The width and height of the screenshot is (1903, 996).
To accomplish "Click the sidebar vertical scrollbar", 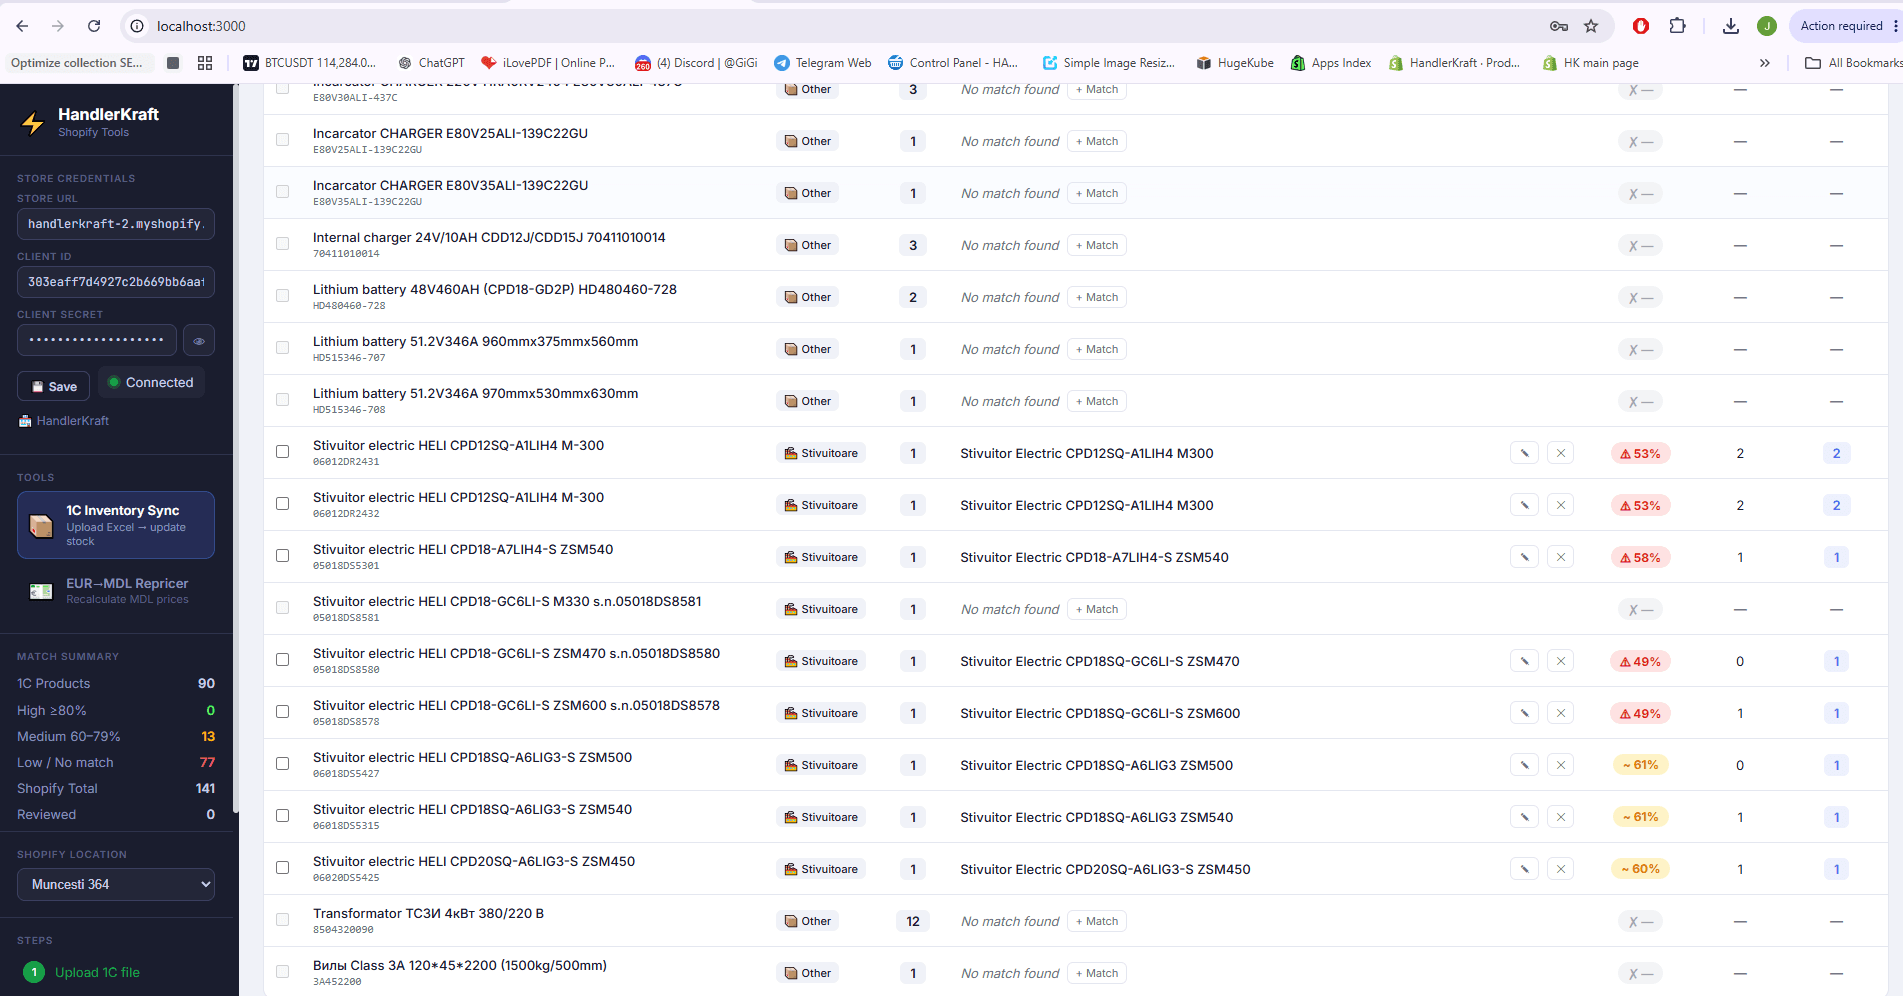I will point(236,450).
